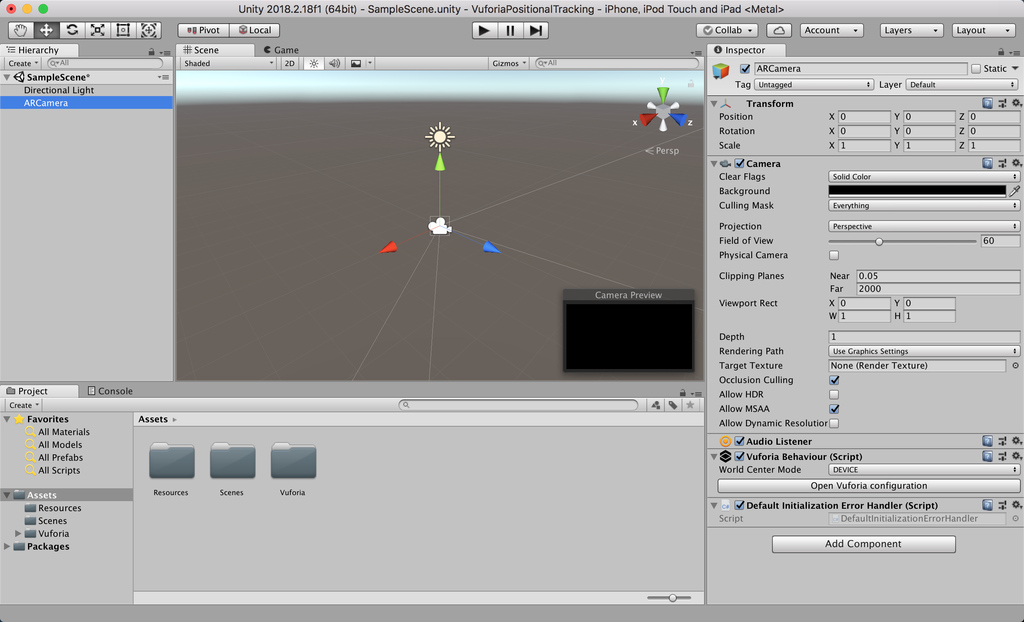Open the Account menu button
Viewport: 1024px width, 622px height.
click(831, 30)
